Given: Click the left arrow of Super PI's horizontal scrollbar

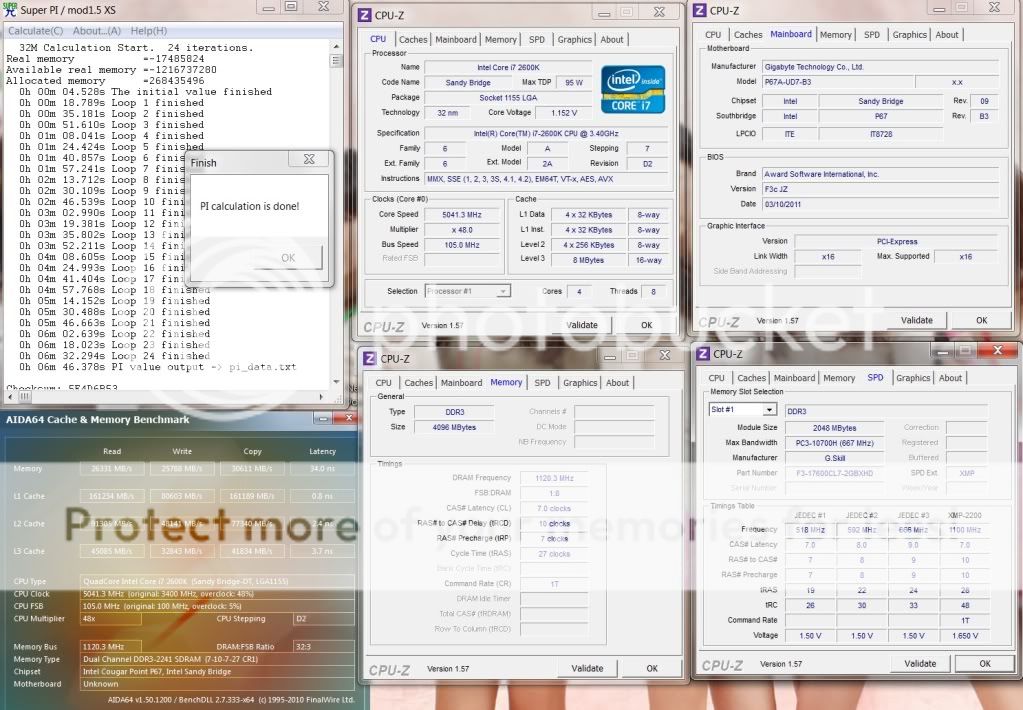Looking at the screenshot, I should click(x=12, y=396).
